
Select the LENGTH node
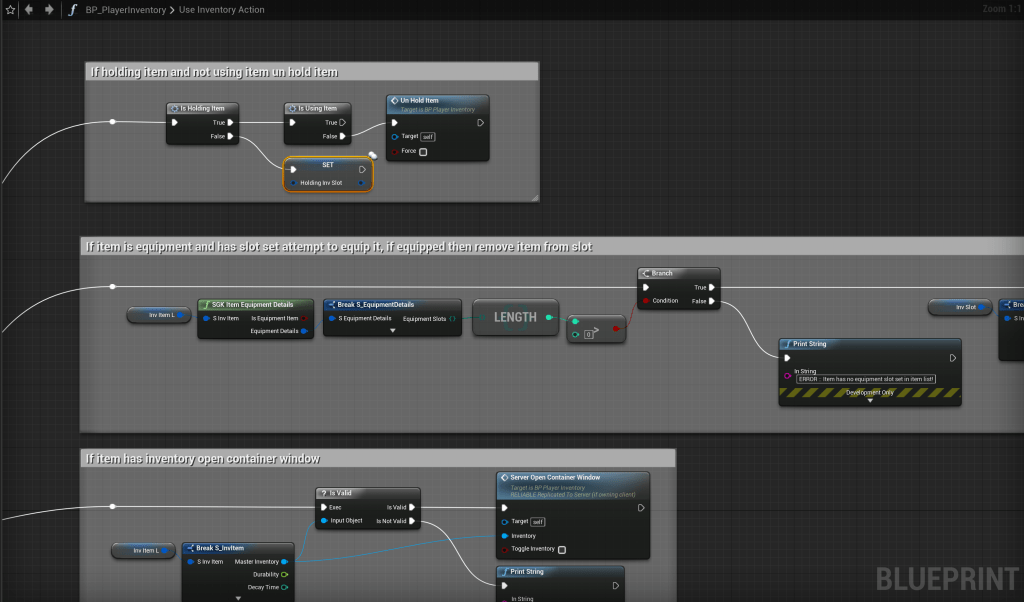coord(515,317)
